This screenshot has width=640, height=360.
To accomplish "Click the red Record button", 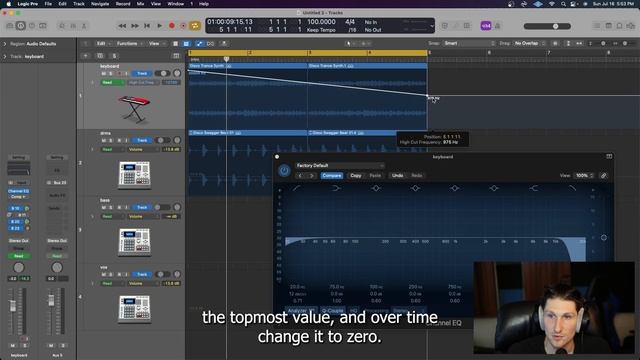I will click(172, 26).
